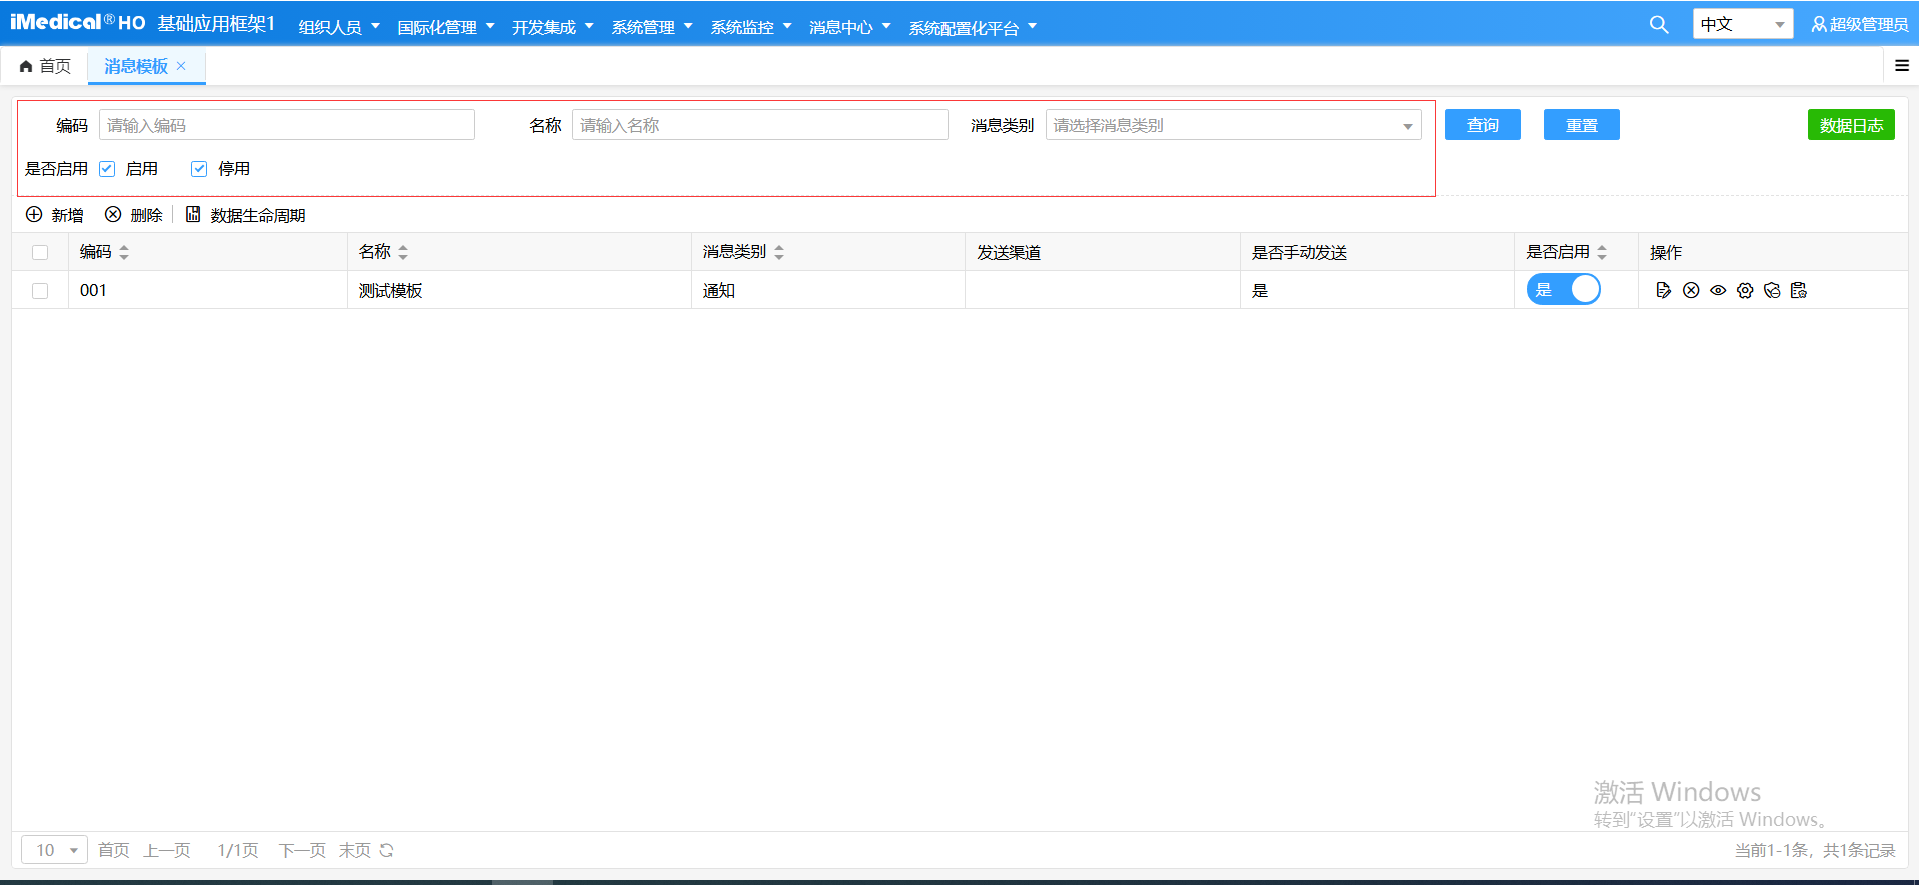Click the 查询 button
Viewport: 1919px width, 885px height.
(1482, 125)
